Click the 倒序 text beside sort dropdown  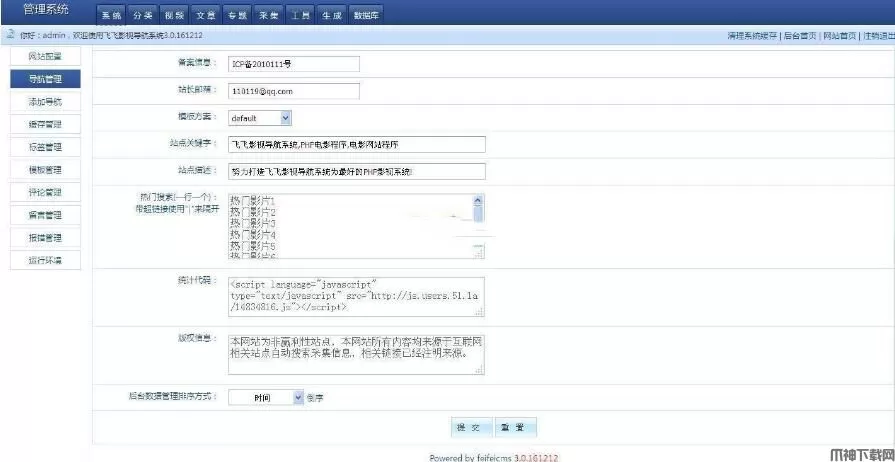pyautogui.click(x=315, y=398)
